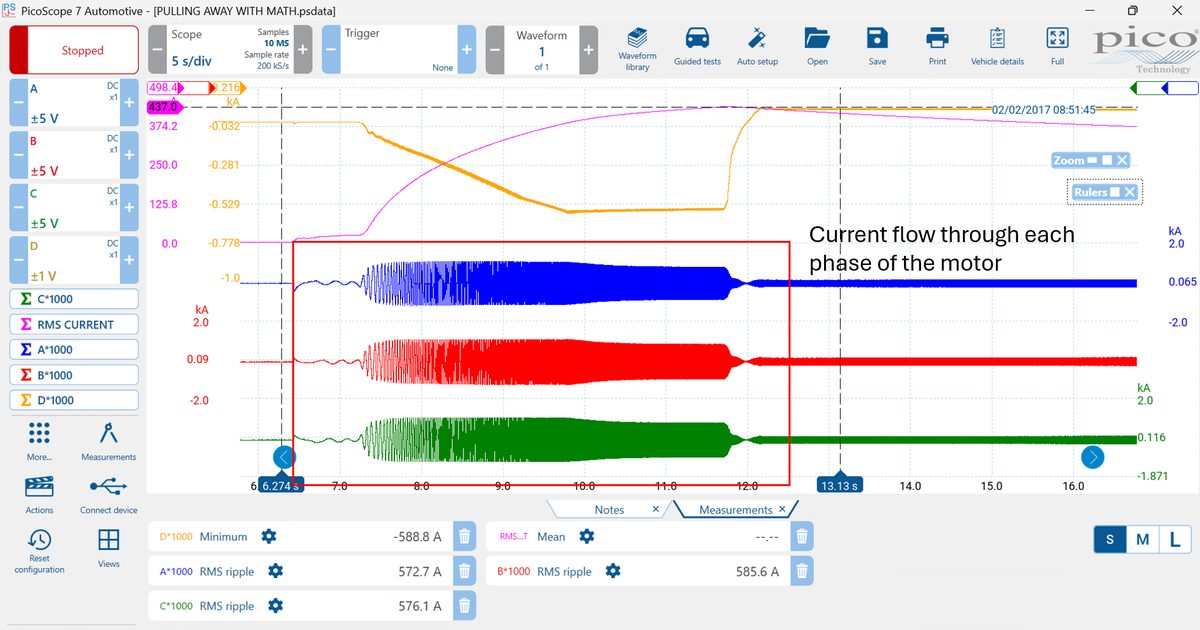Select the S size toggle
The width and height of the screenshot is (1200, 630).
(x=1110, y=540)
